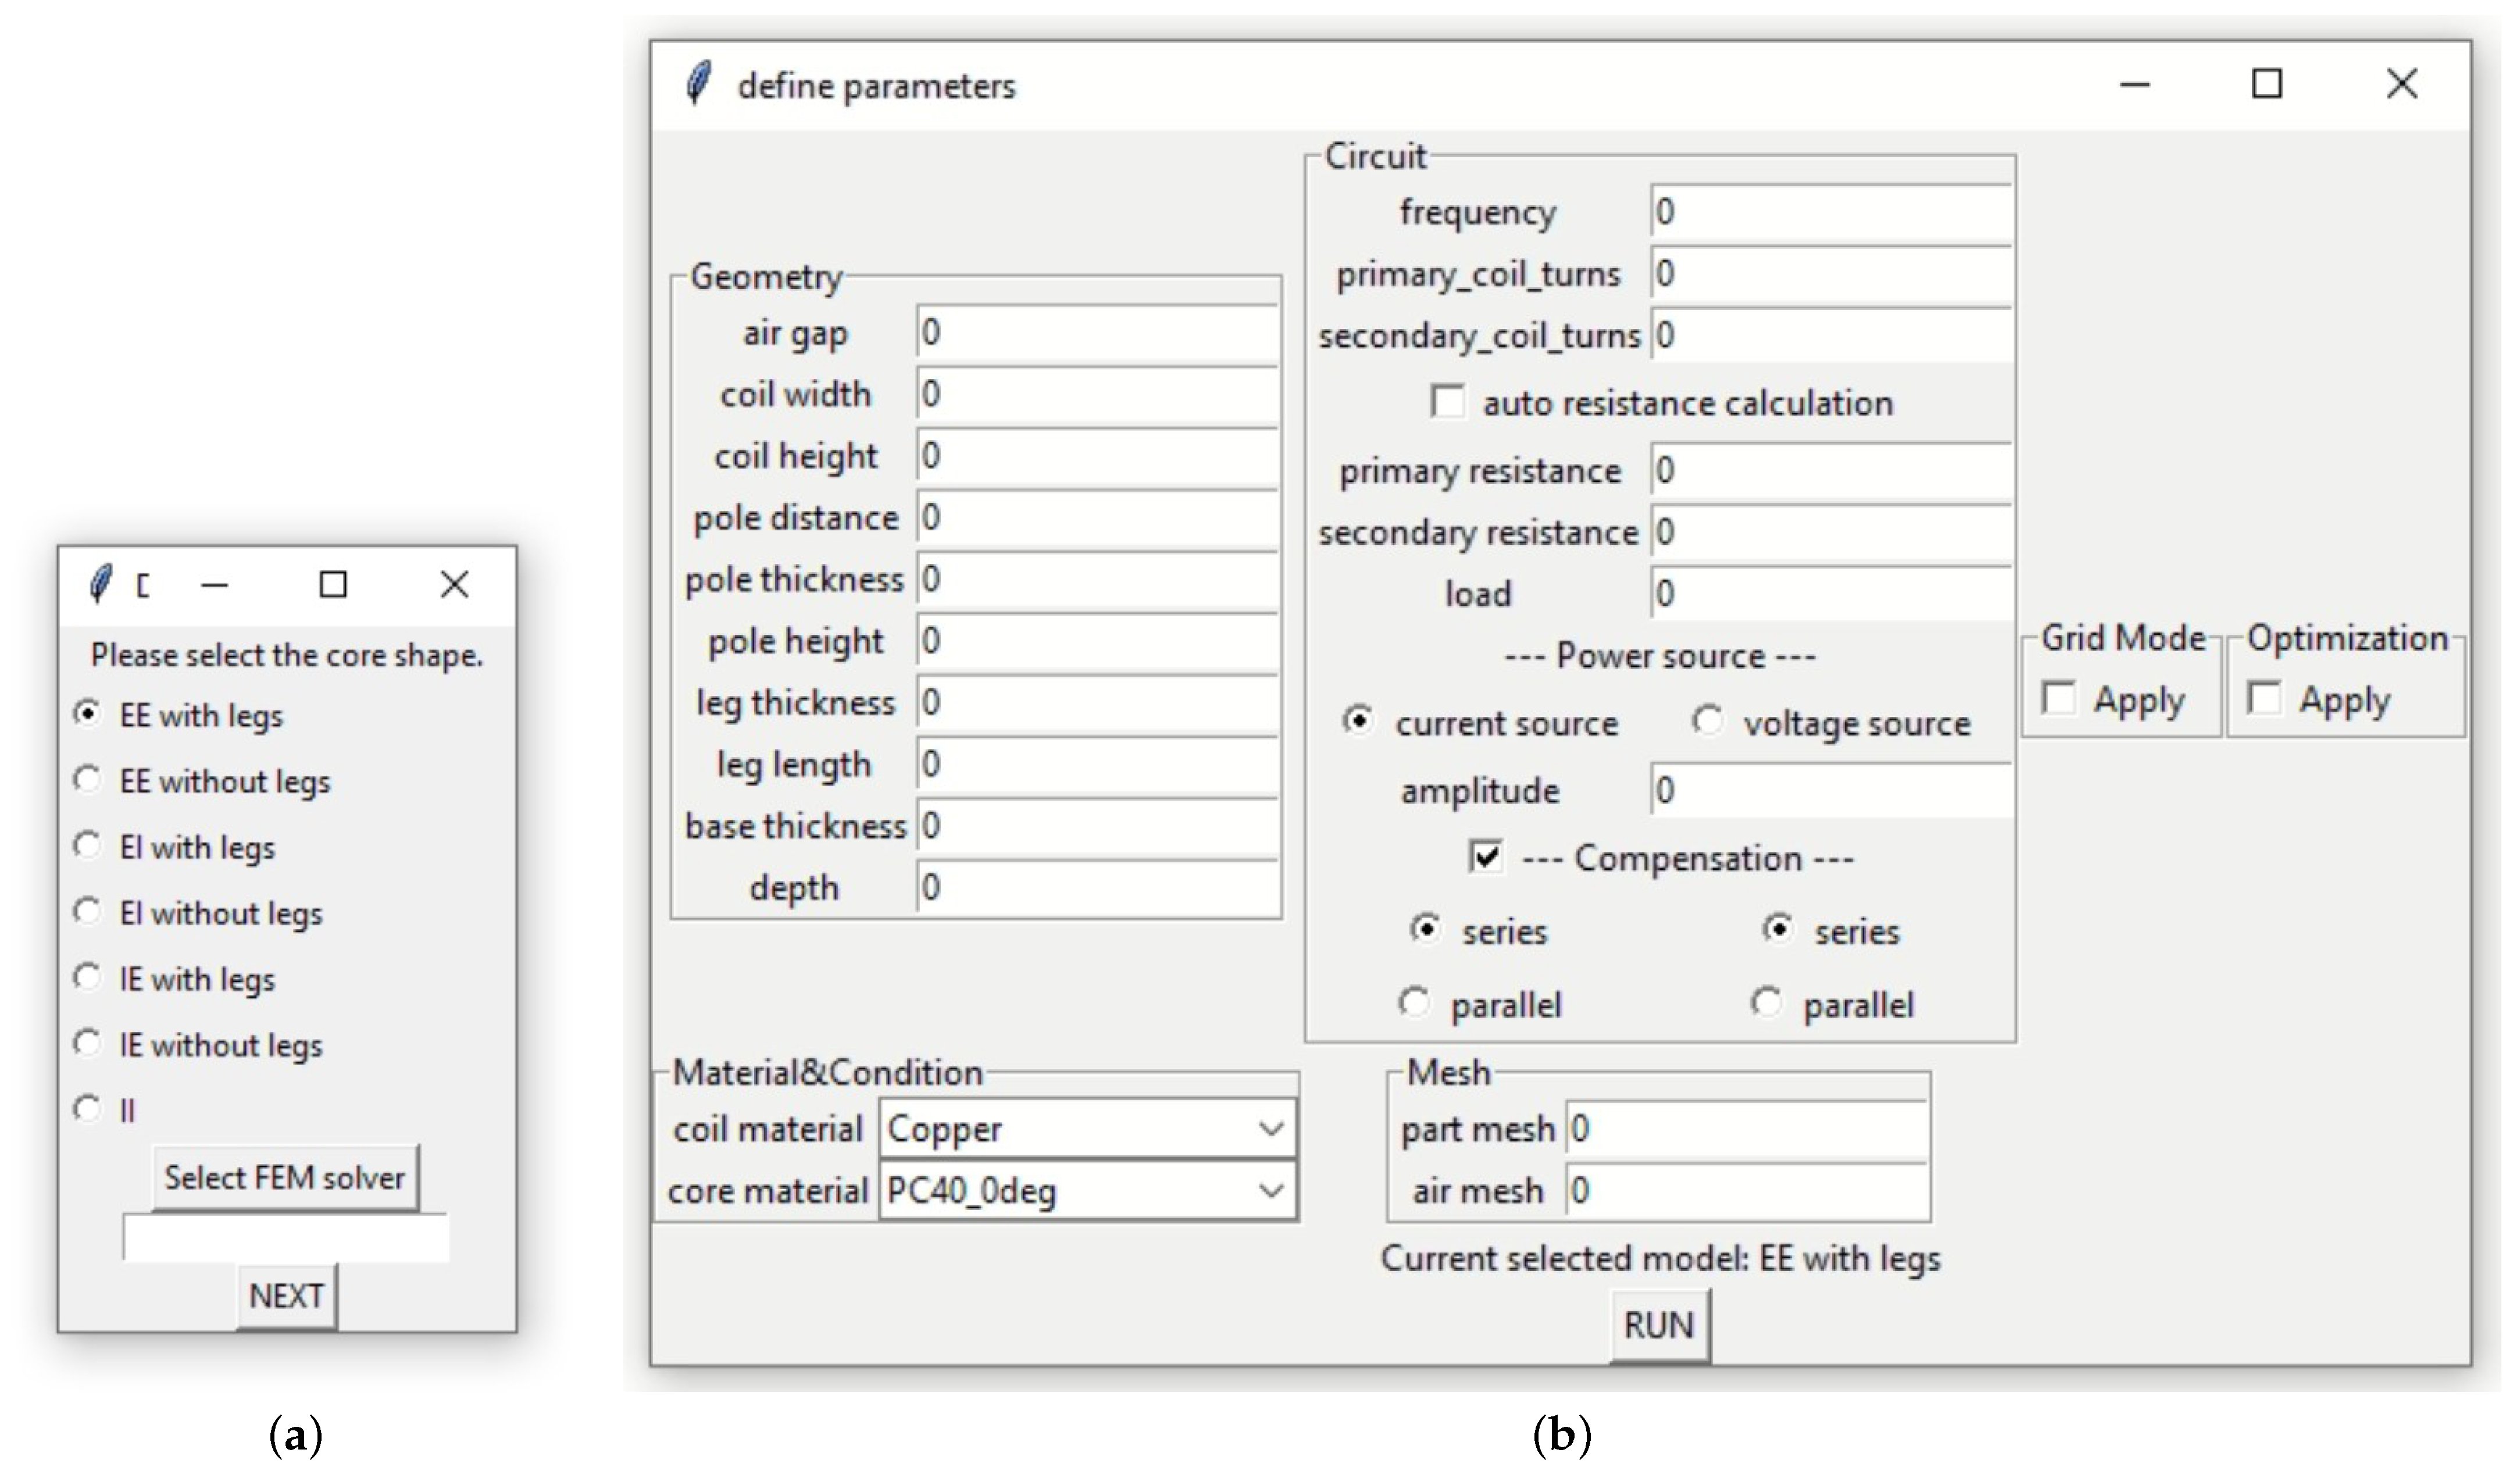Select the voltage source radio button
Image resolution: width=2520 pixels, height=1478 pixels.
(x=1707, y=721)
